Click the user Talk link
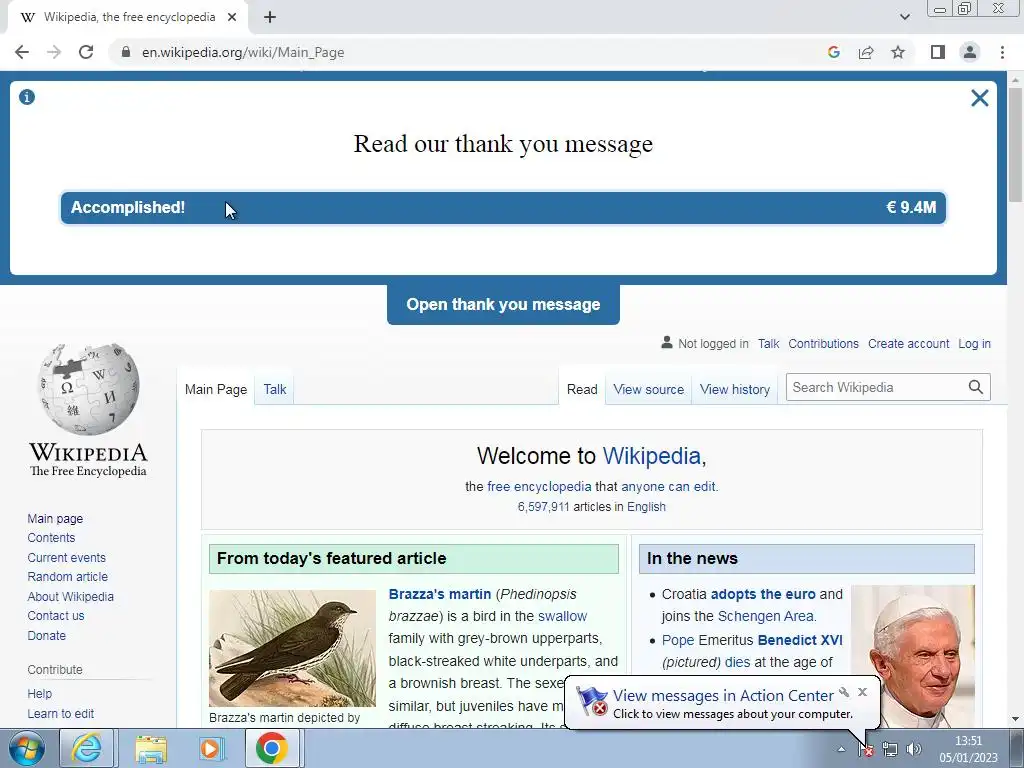Screen dimensions: 1024x768 [x=768, y=344]
